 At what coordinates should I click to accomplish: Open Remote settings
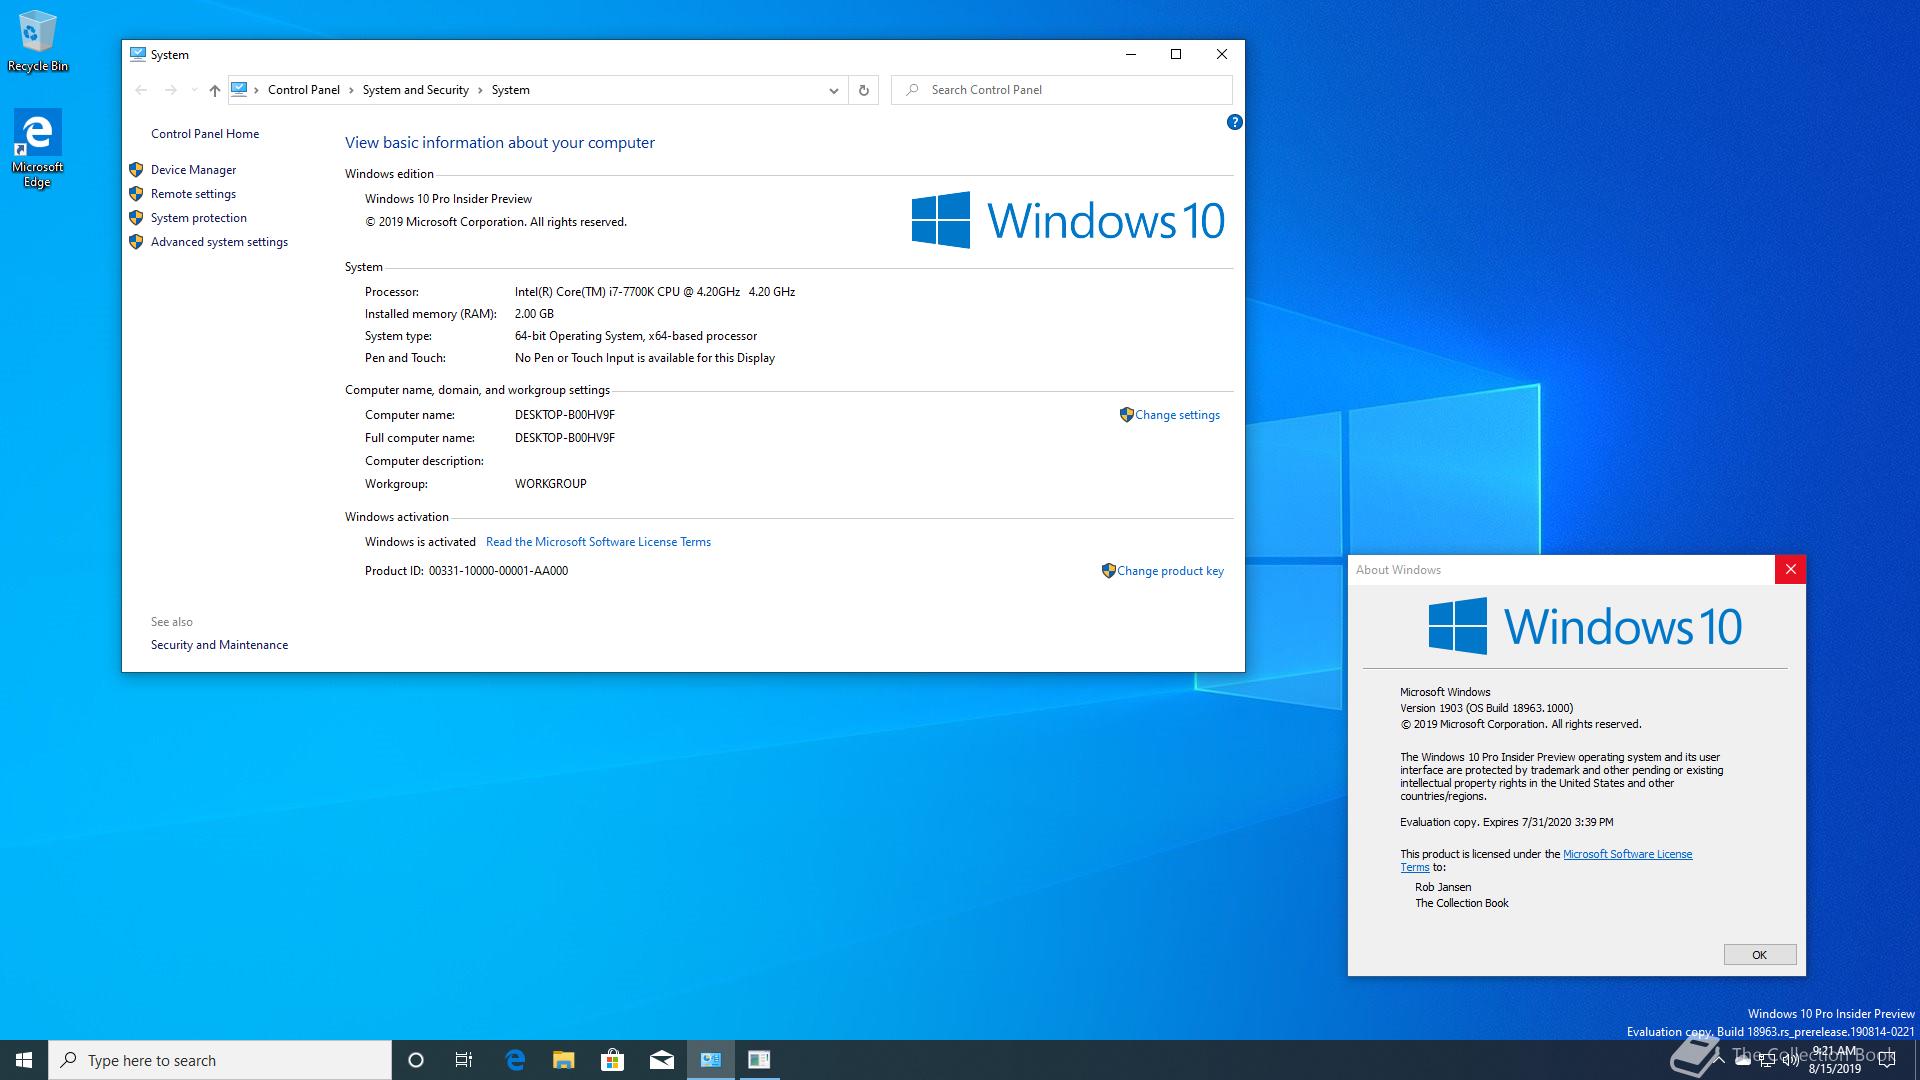click(193, 194)
